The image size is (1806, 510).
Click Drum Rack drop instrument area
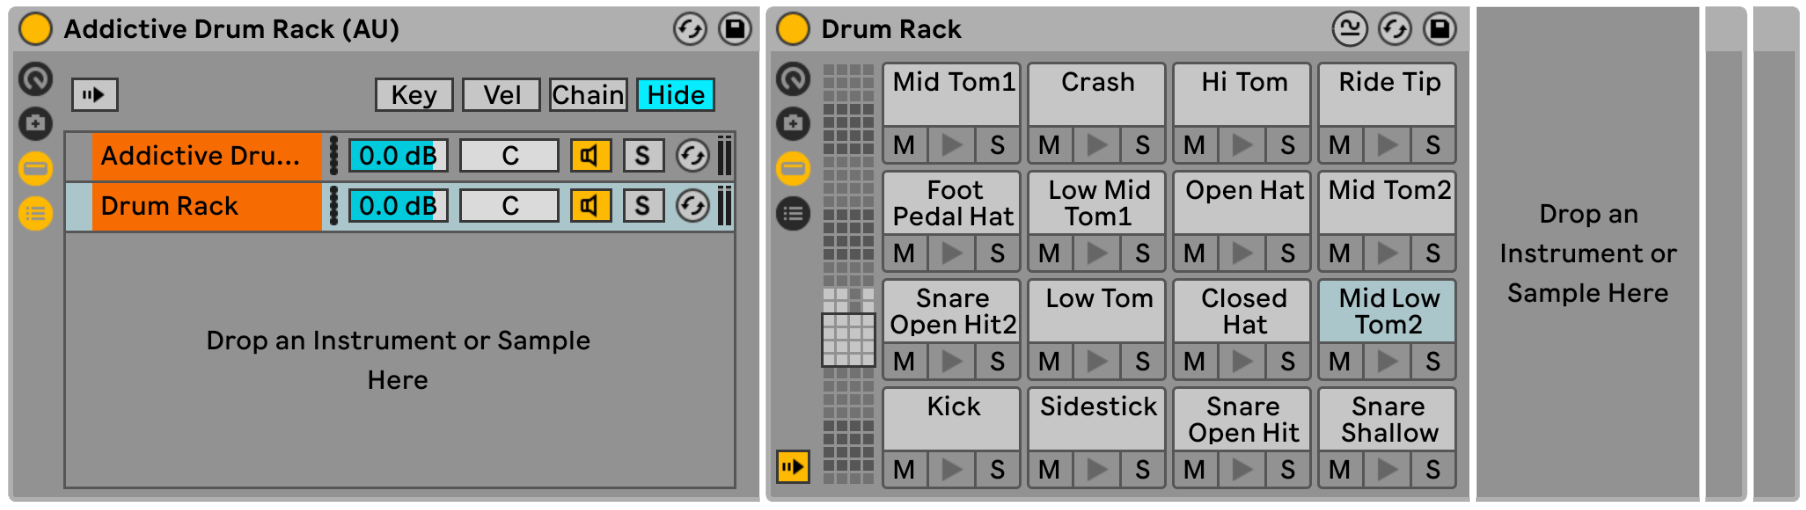click(x=1588, y=254)
